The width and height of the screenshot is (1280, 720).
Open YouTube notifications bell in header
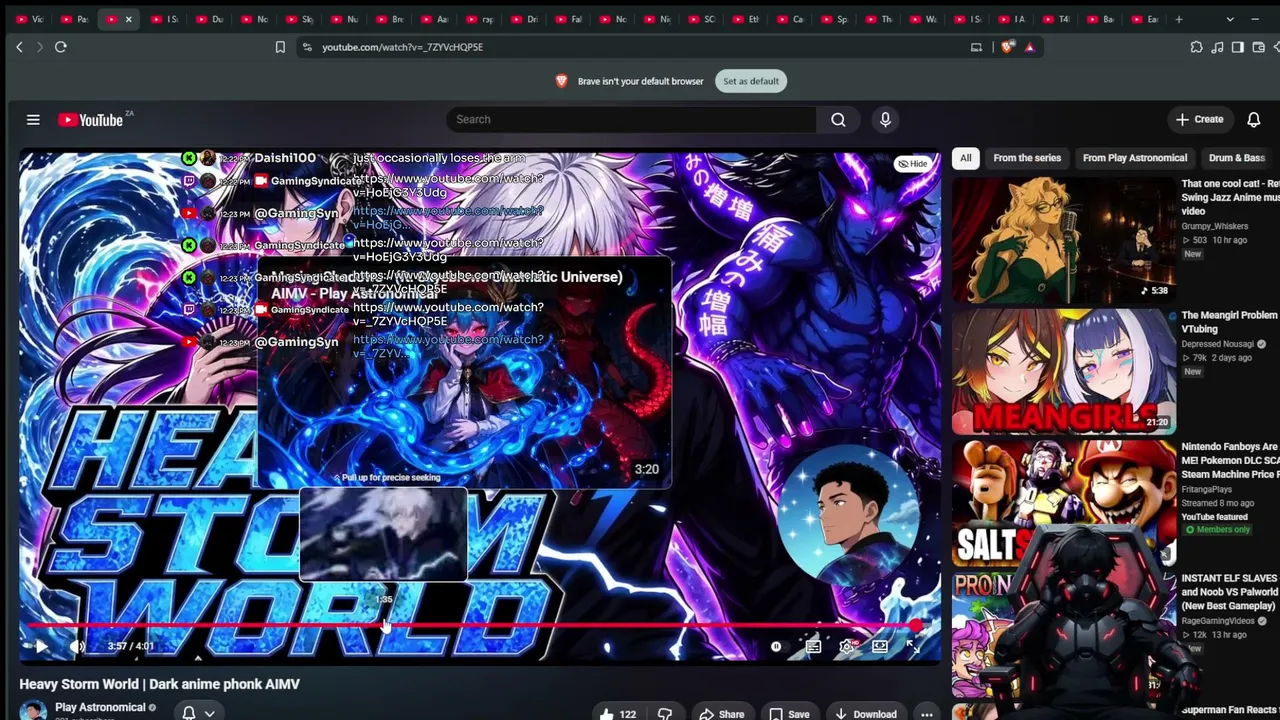1253,120
